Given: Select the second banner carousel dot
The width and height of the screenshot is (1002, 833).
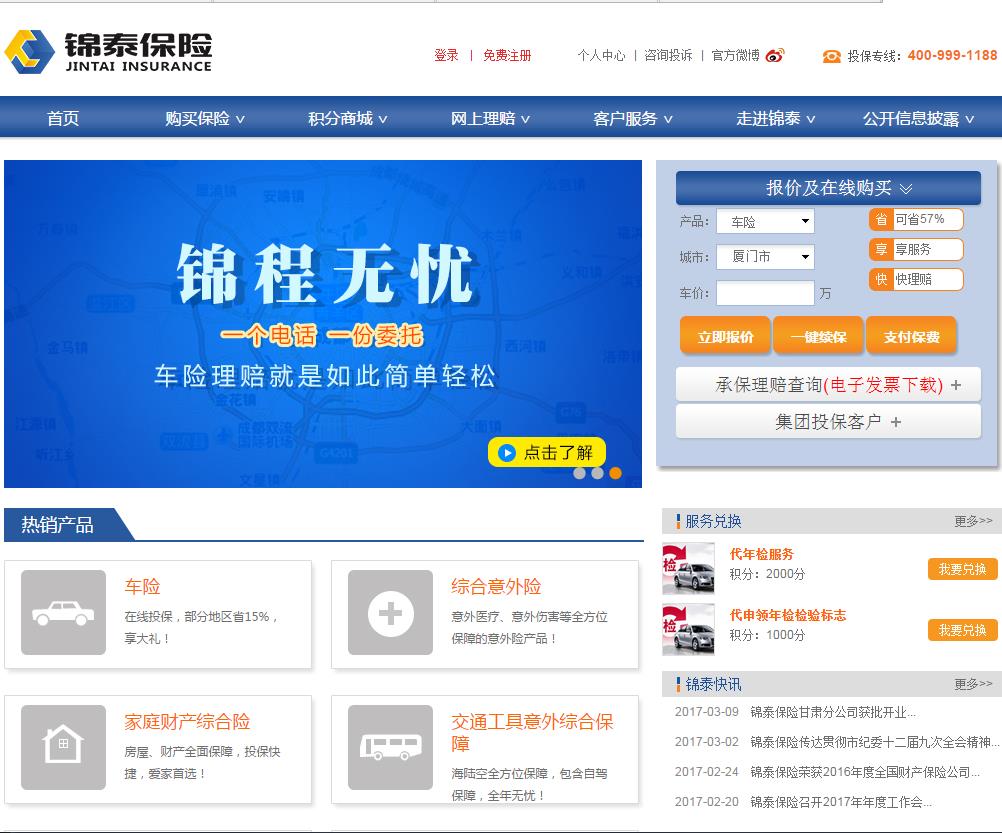Looking at the screenshot, I should 597,473.
